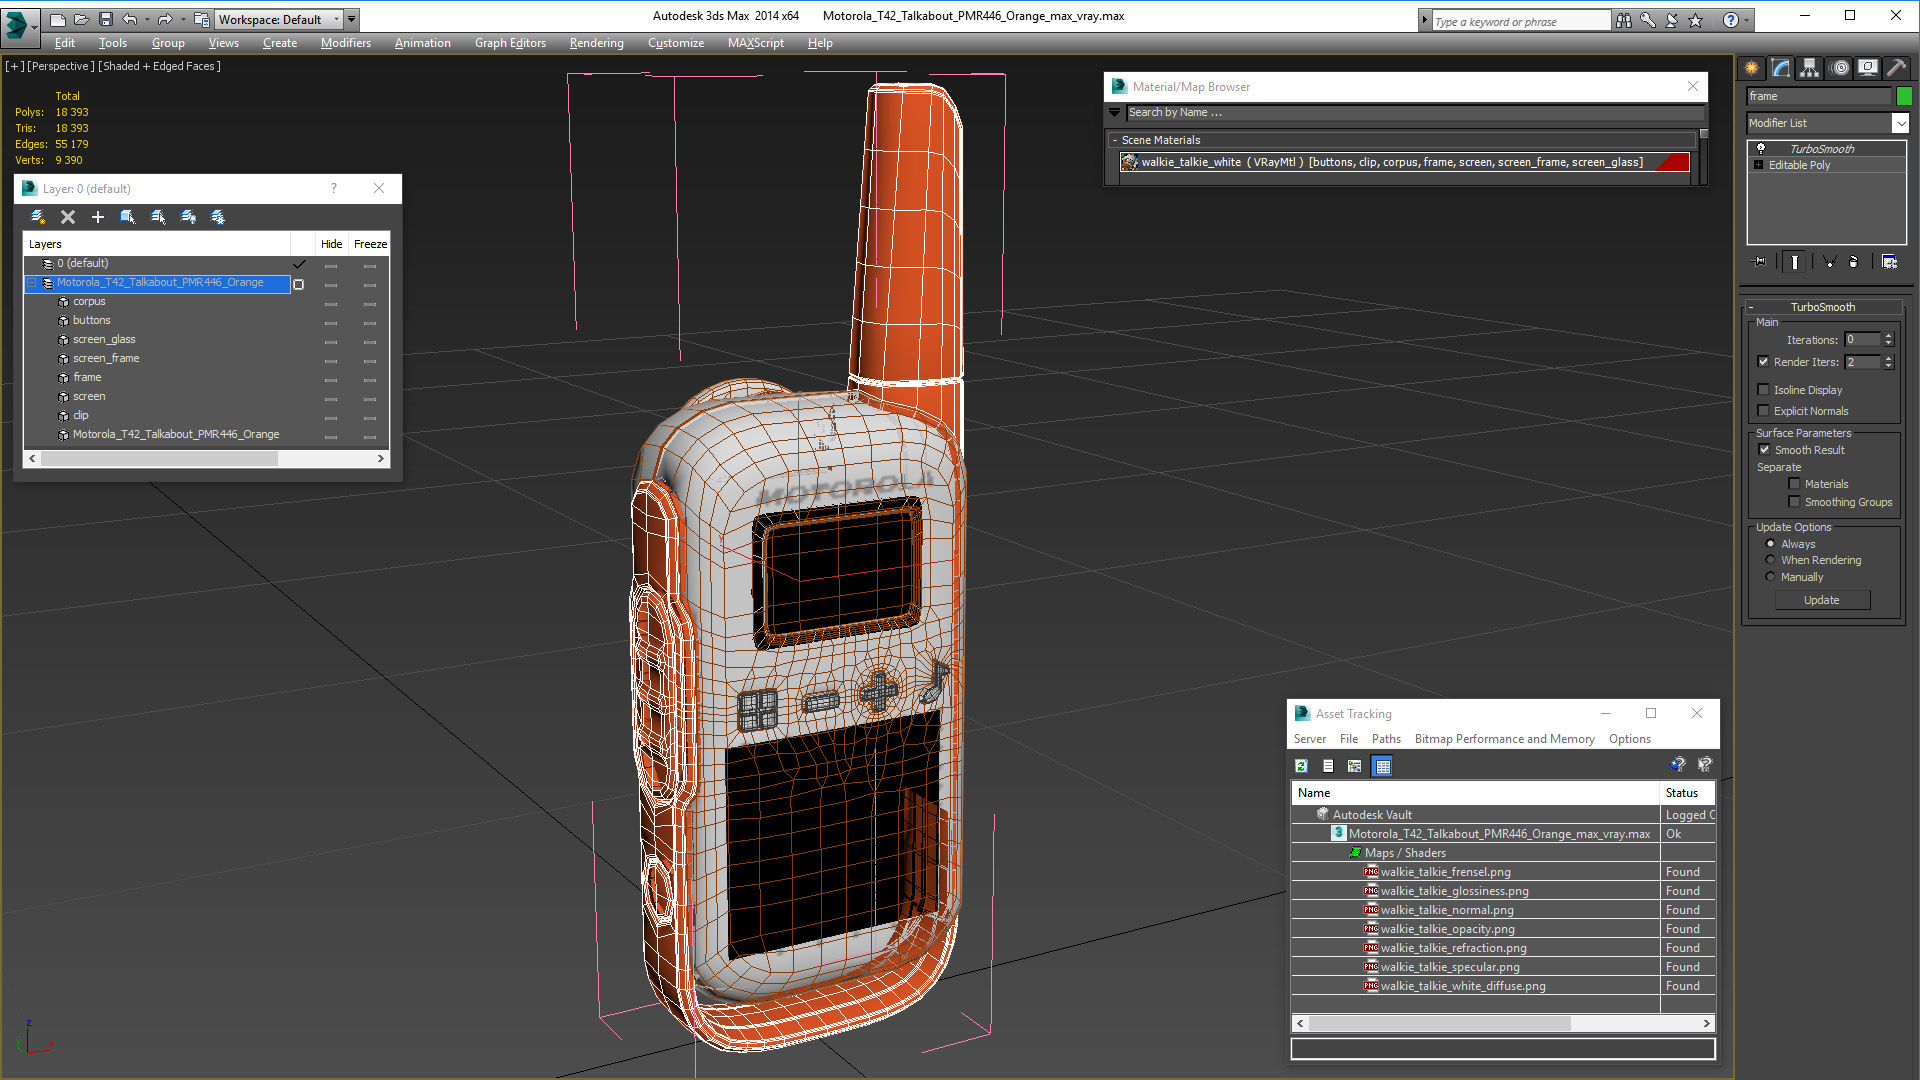Click the Update button in TurboSmooth
Screen dimensions: 1920x1080
[1822, 600]
